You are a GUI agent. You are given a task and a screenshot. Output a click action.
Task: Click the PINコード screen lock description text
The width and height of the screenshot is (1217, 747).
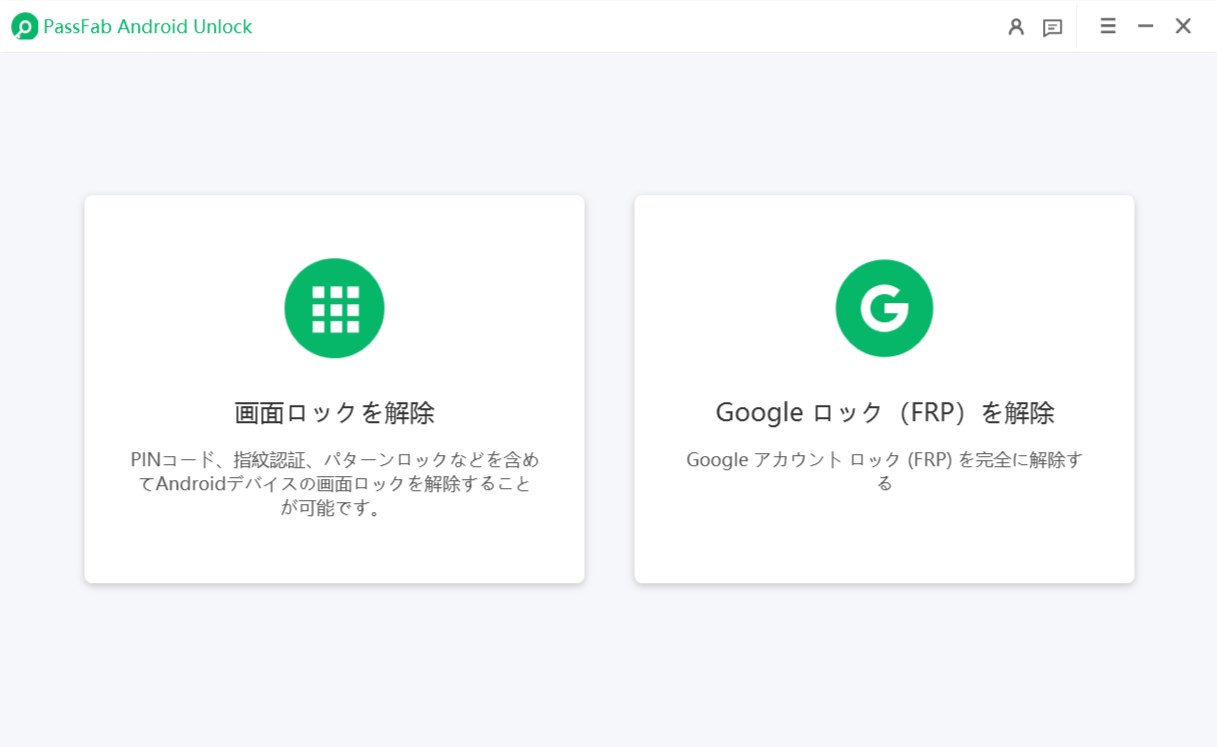click(x=334, y=460)
